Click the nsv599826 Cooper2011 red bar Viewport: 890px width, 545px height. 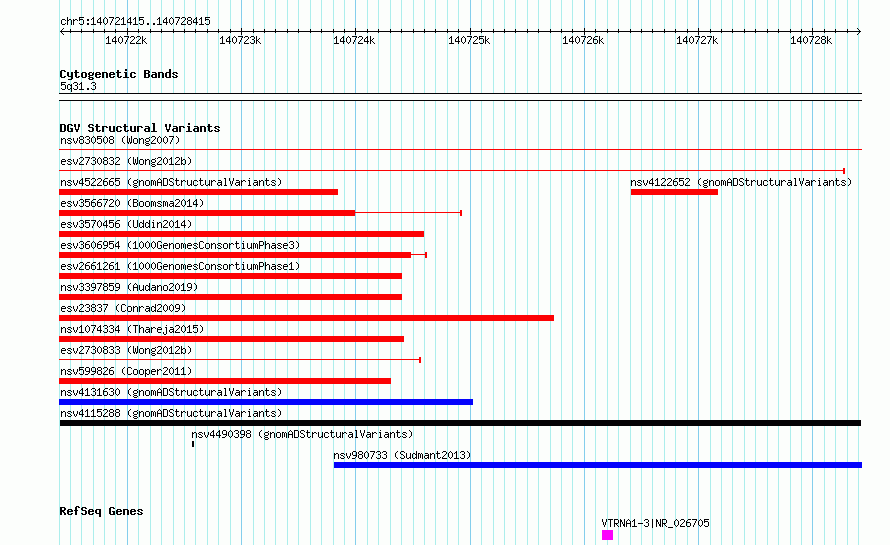click(225, 381)
